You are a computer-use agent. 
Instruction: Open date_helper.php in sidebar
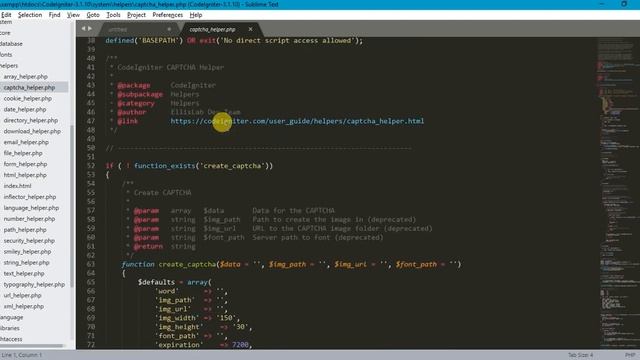[x=25, y=109]
